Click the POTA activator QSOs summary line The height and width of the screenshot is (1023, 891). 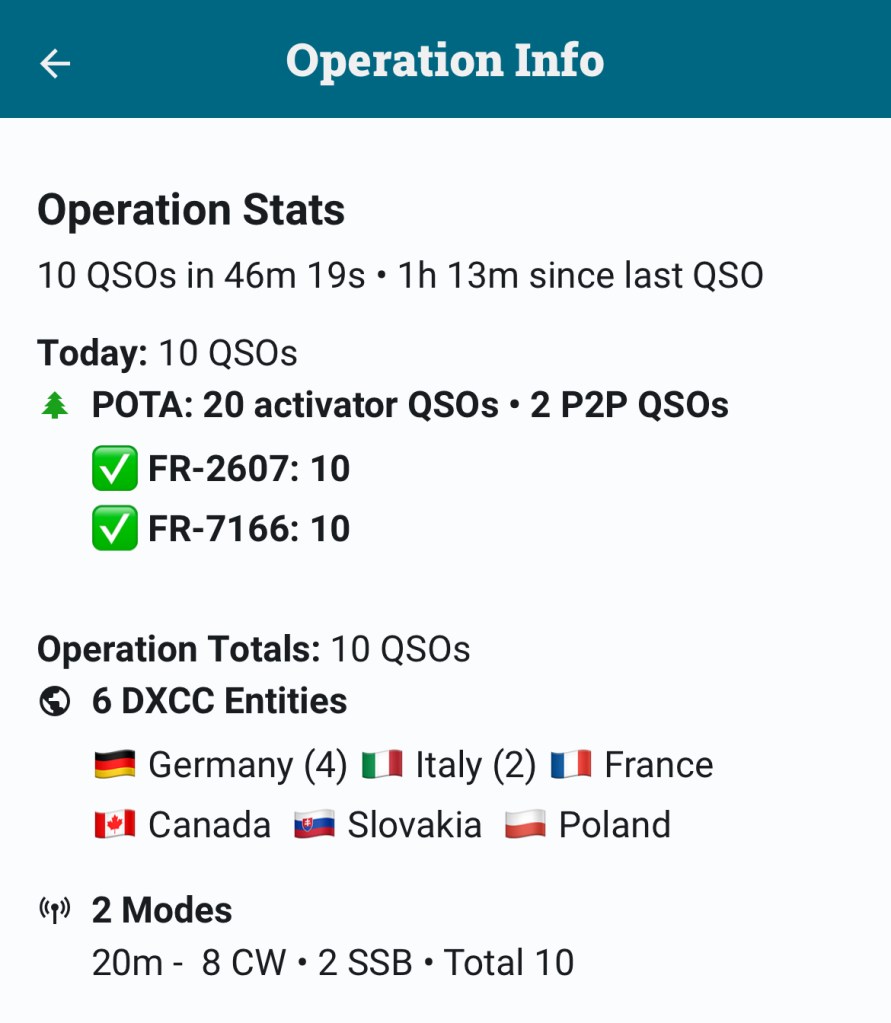click(x=410, y=405)
